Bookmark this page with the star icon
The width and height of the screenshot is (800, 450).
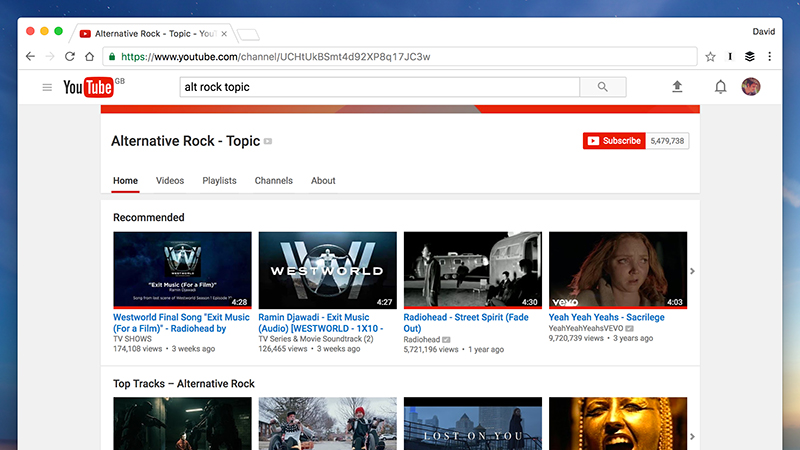710,57
